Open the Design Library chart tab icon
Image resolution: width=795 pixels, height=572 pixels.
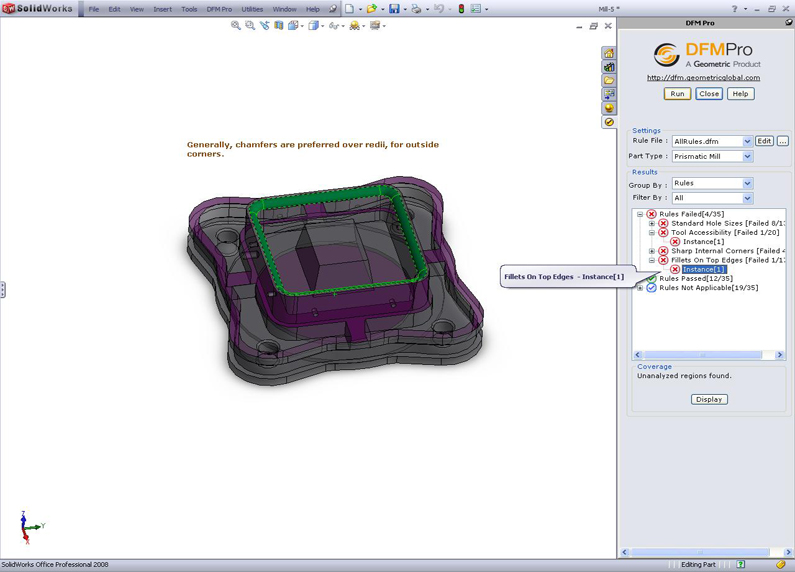[x=609, y=67]
